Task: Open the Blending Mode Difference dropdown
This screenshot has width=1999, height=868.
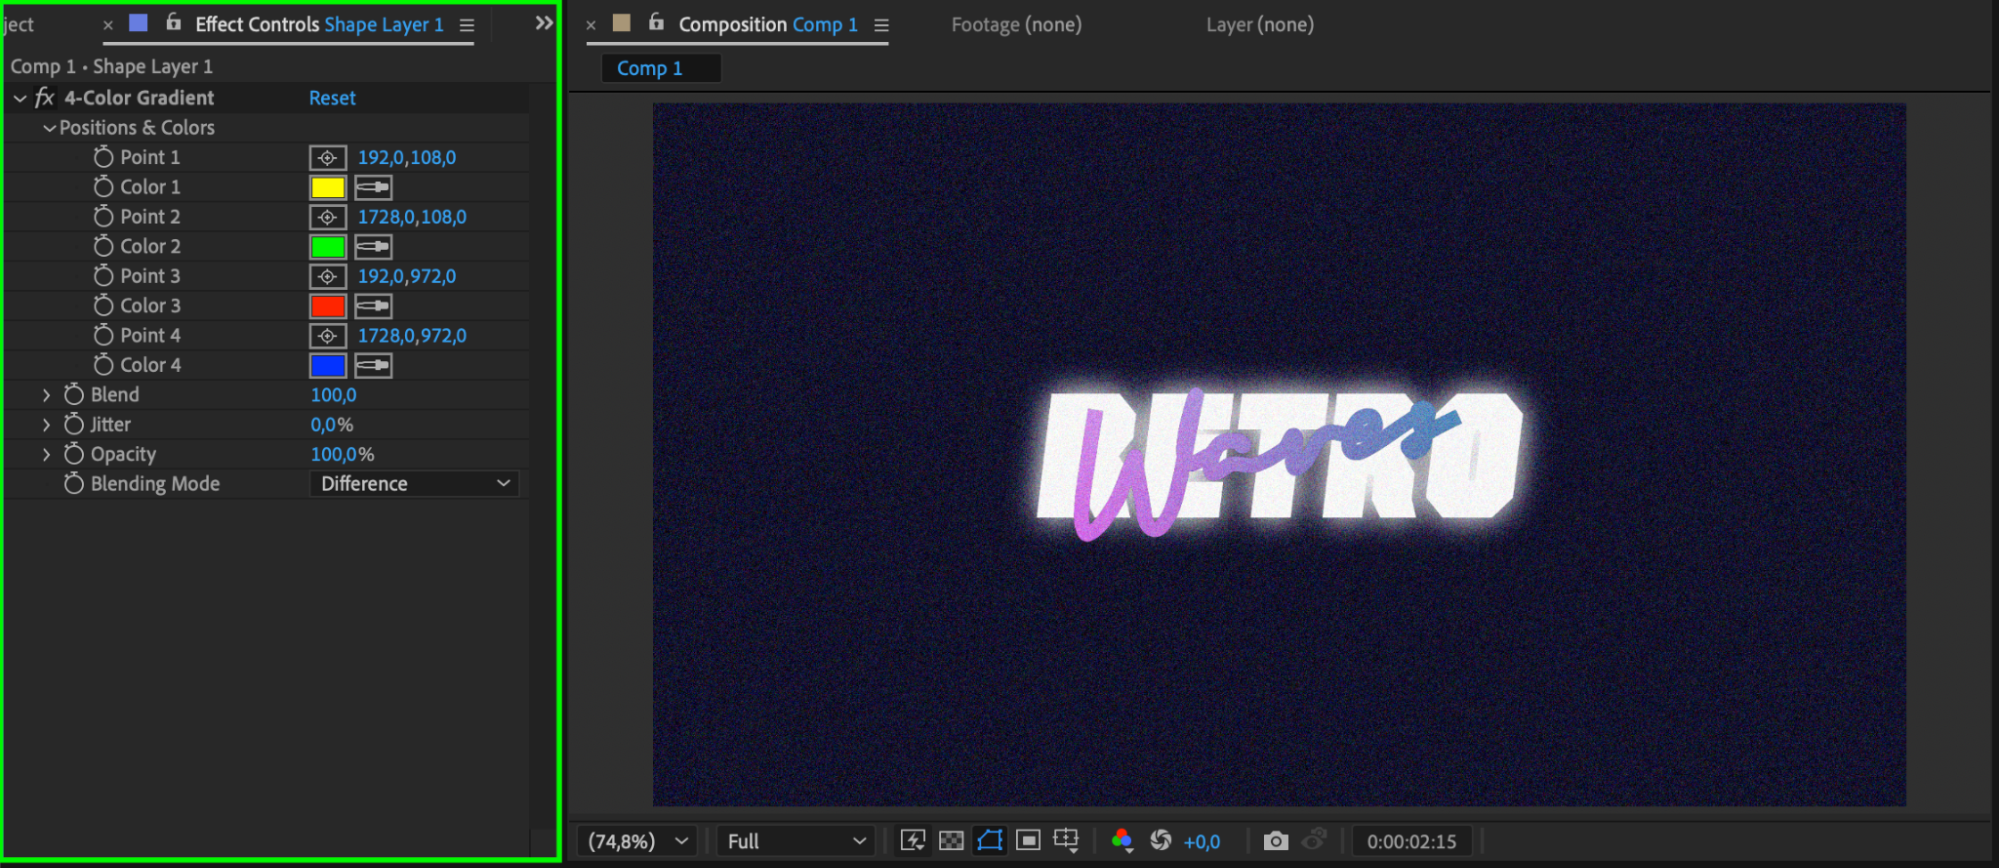Action: pos(414,484)
